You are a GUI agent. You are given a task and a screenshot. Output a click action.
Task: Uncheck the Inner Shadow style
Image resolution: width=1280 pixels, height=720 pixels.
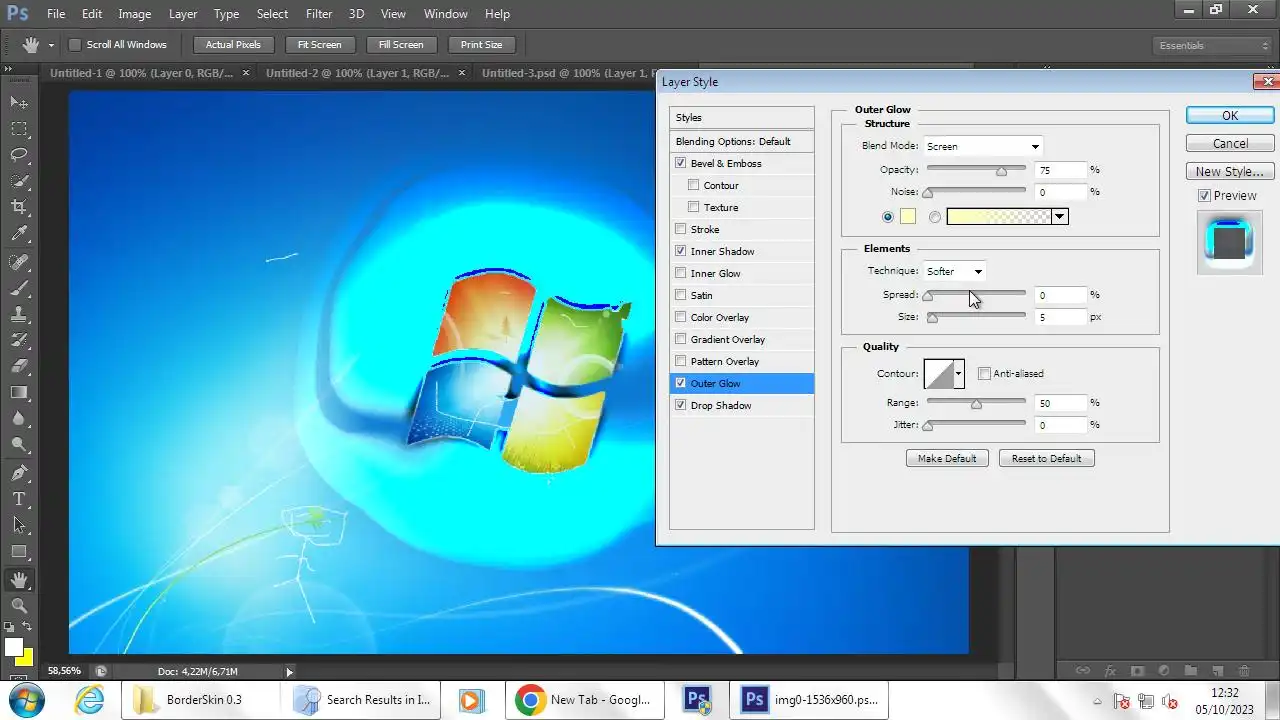(681, 251)
